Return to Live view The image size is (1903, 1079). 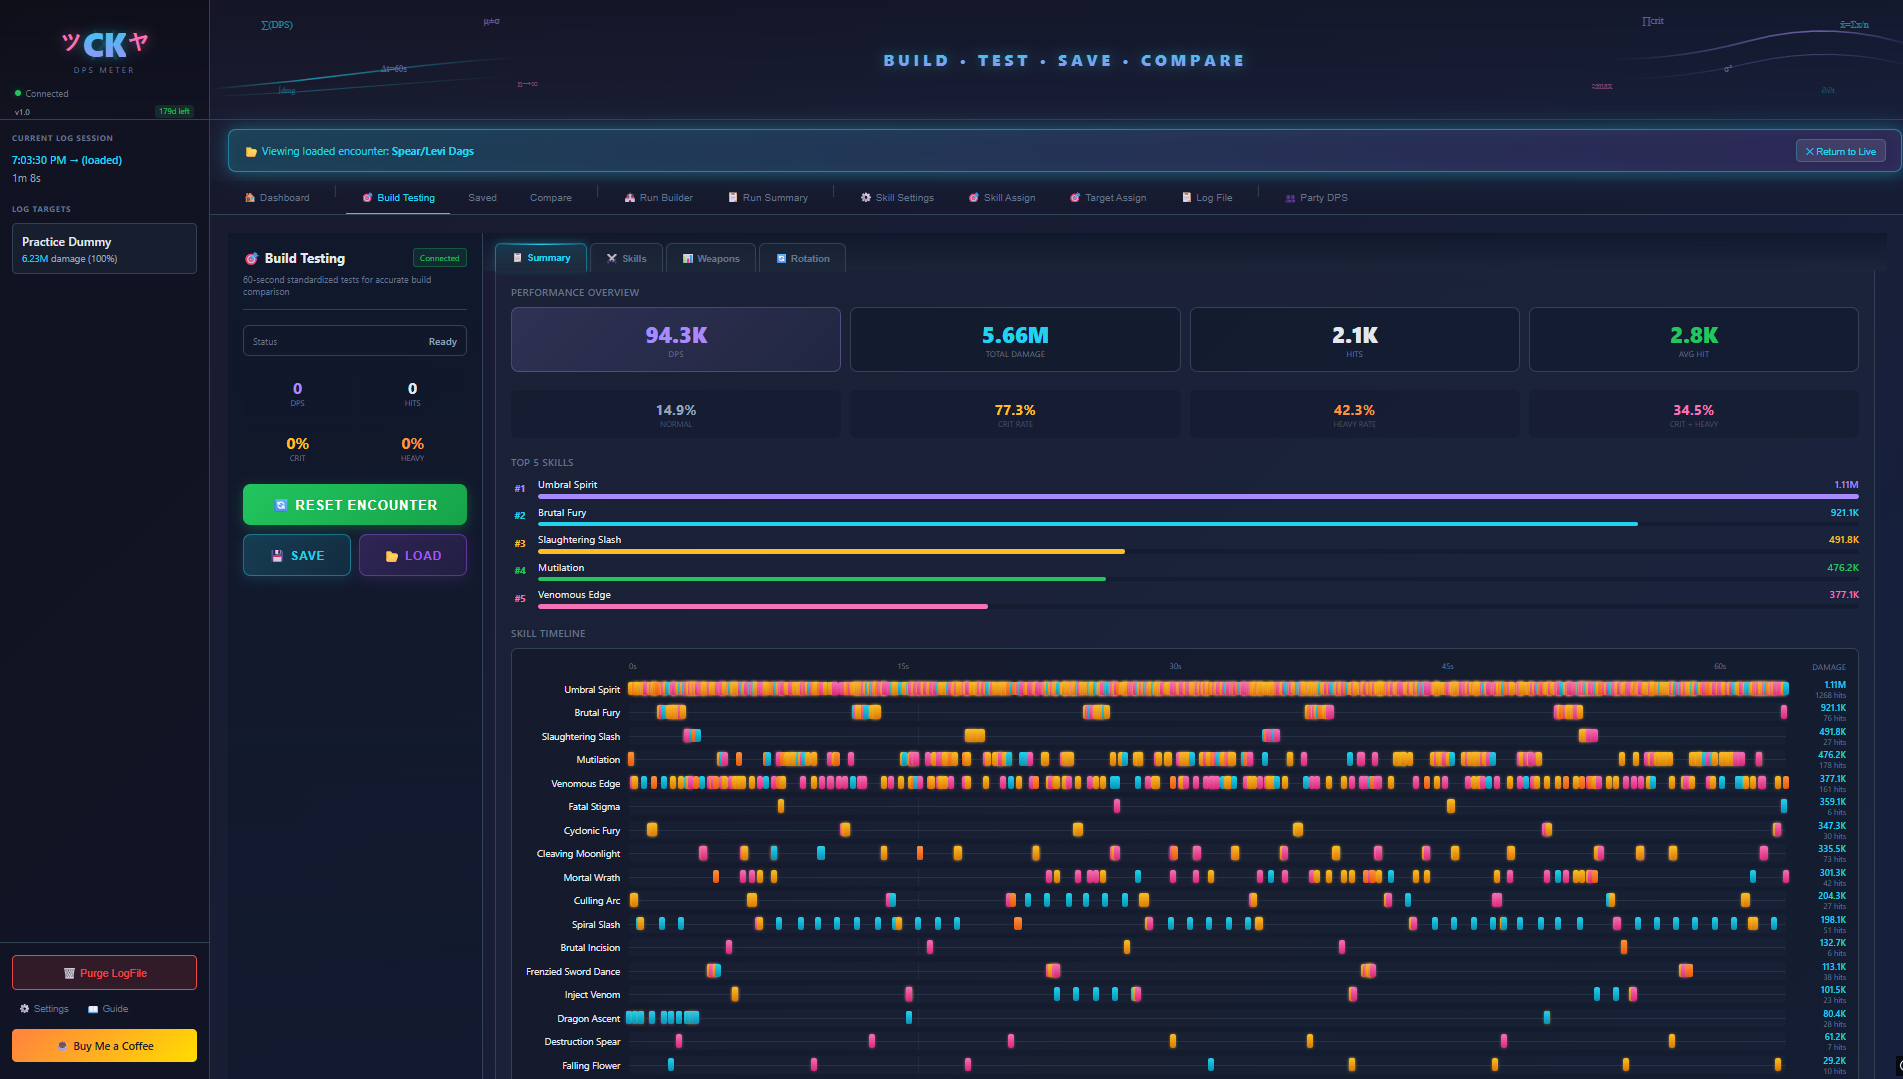(1841, 151)
